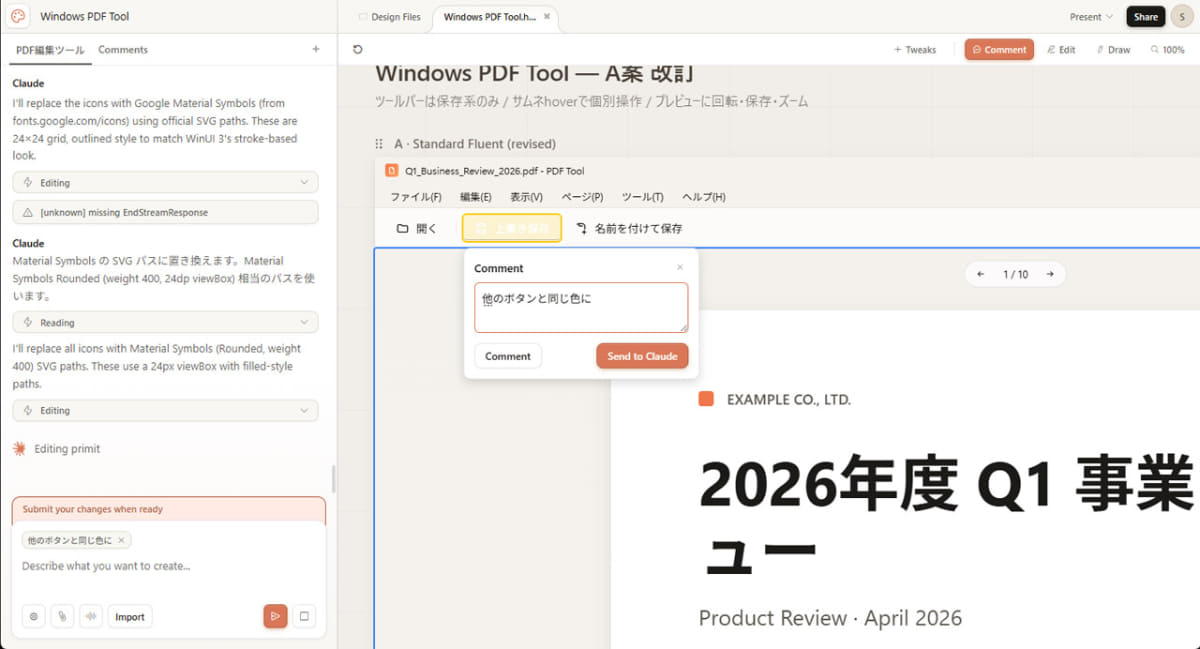Open the 表示(V) menu

pos(526,197)
